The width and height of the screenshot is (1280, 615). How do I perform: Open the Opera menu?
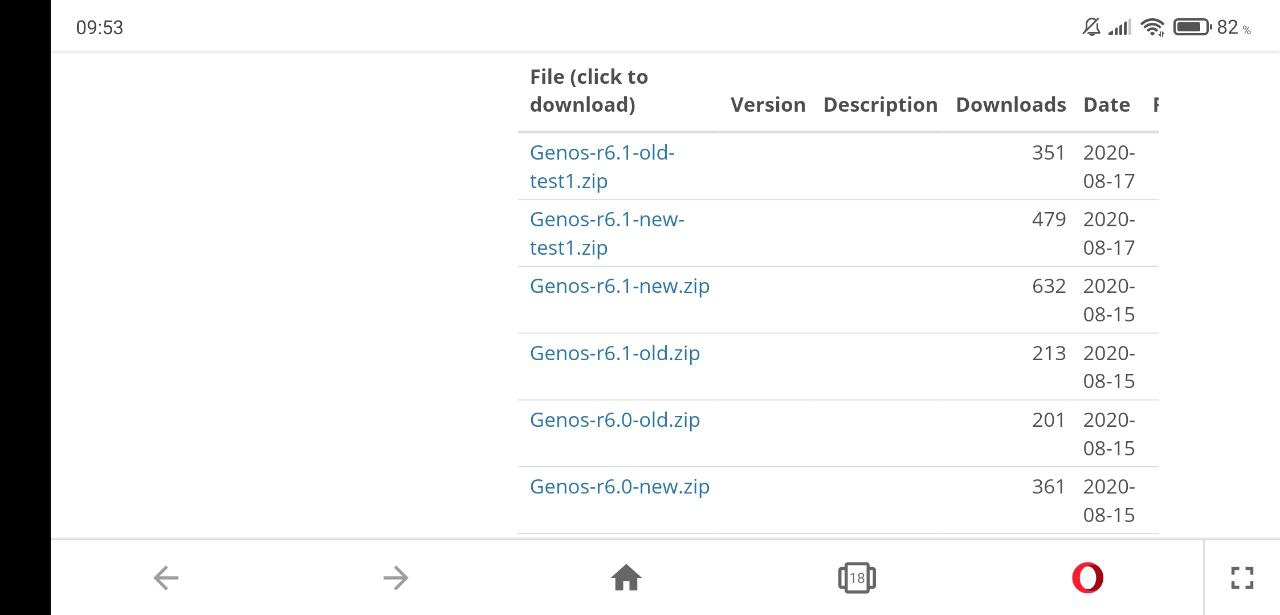1087,577
